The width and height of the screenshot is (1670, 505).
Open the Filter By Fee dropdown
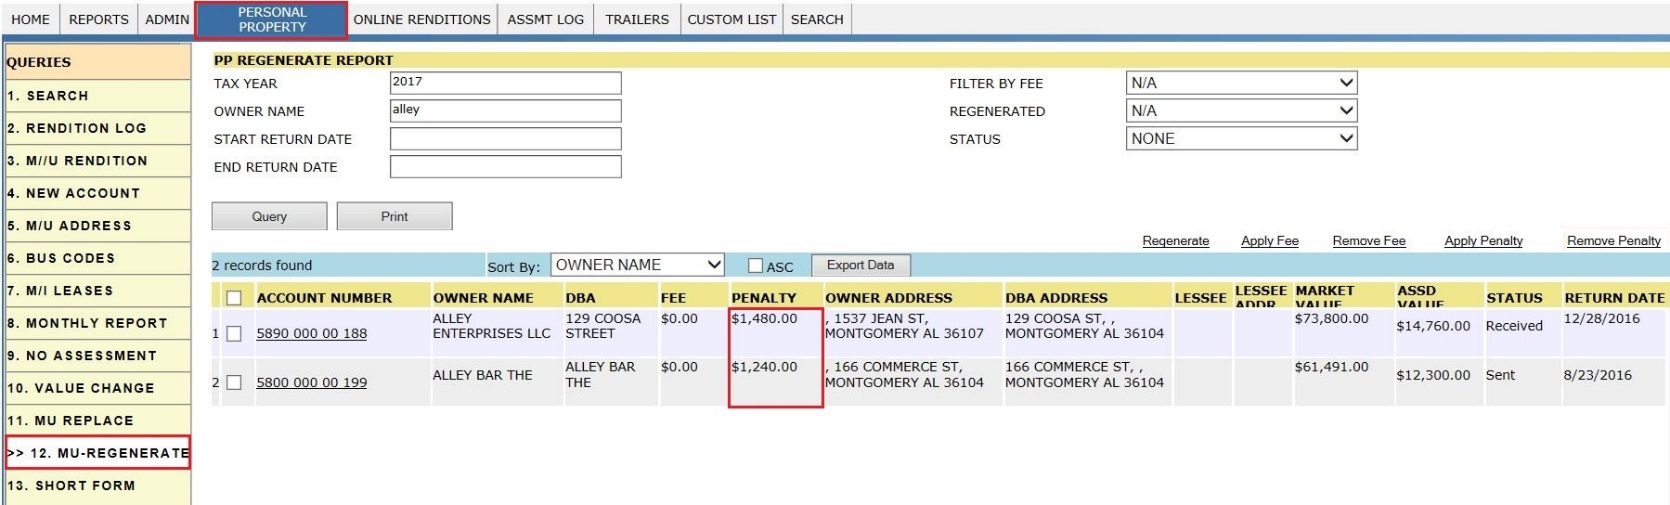tap(1241, 83)
